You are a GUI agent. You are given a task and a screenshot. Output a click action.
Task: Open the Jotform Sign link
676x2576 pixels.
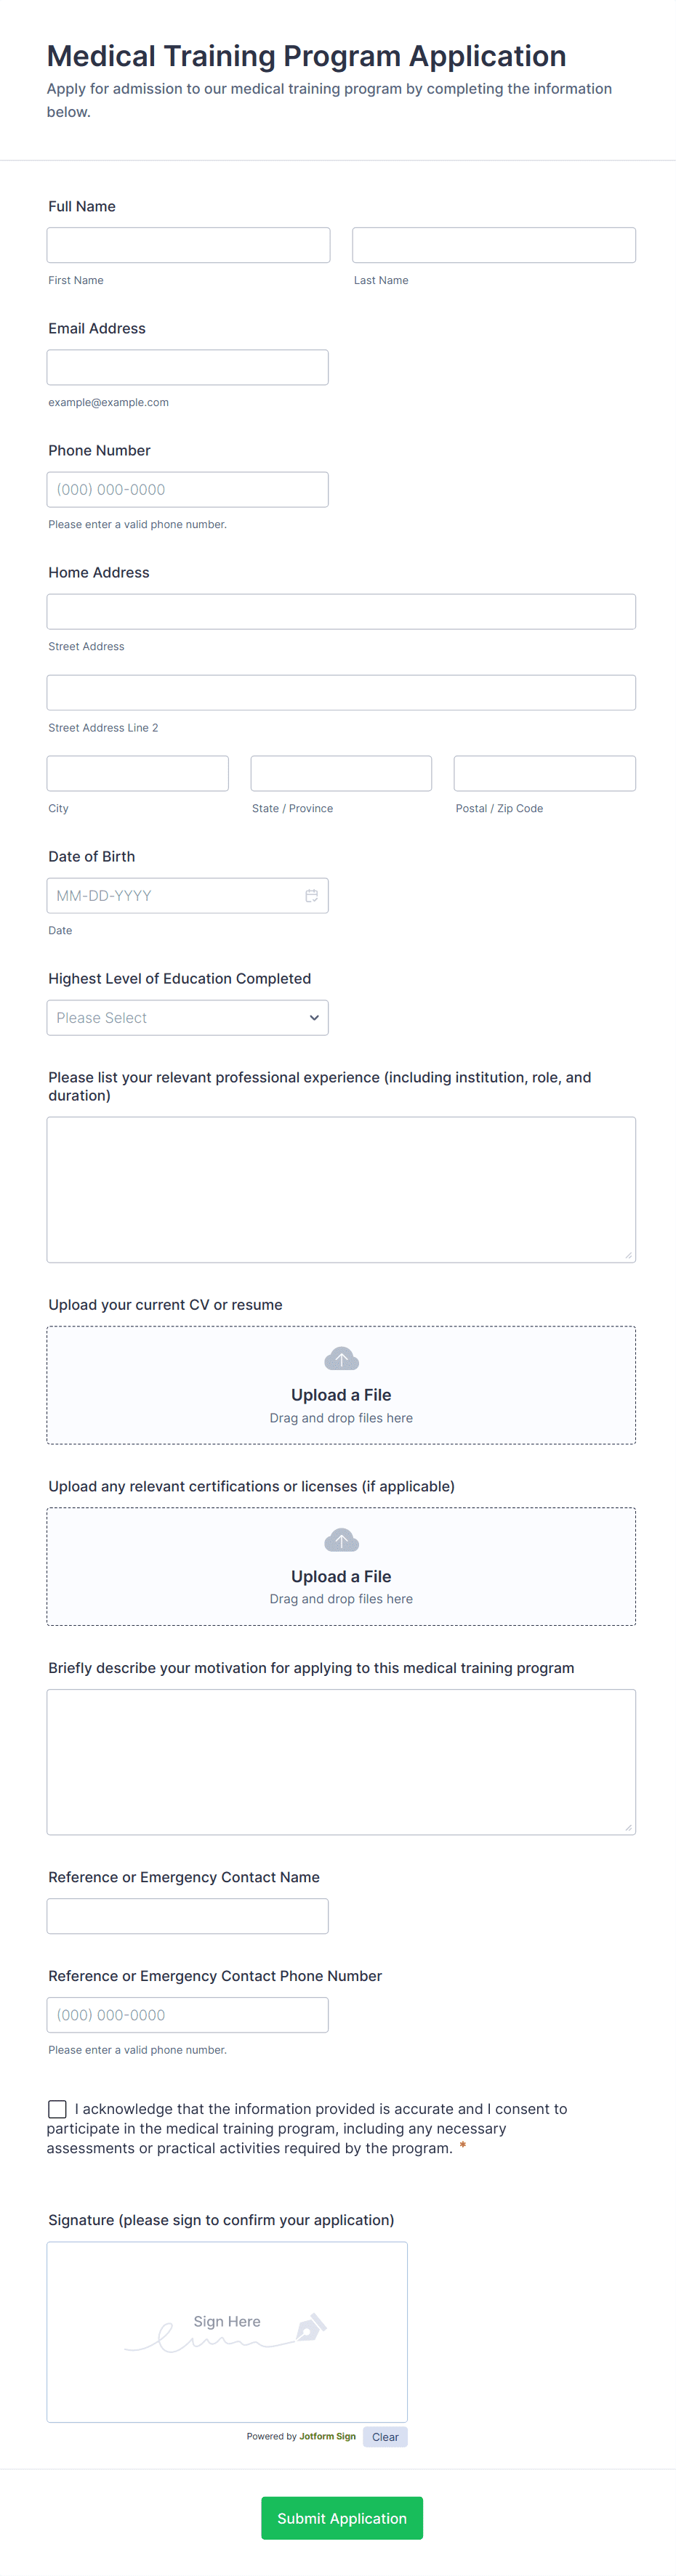(x=327, y=2436)
